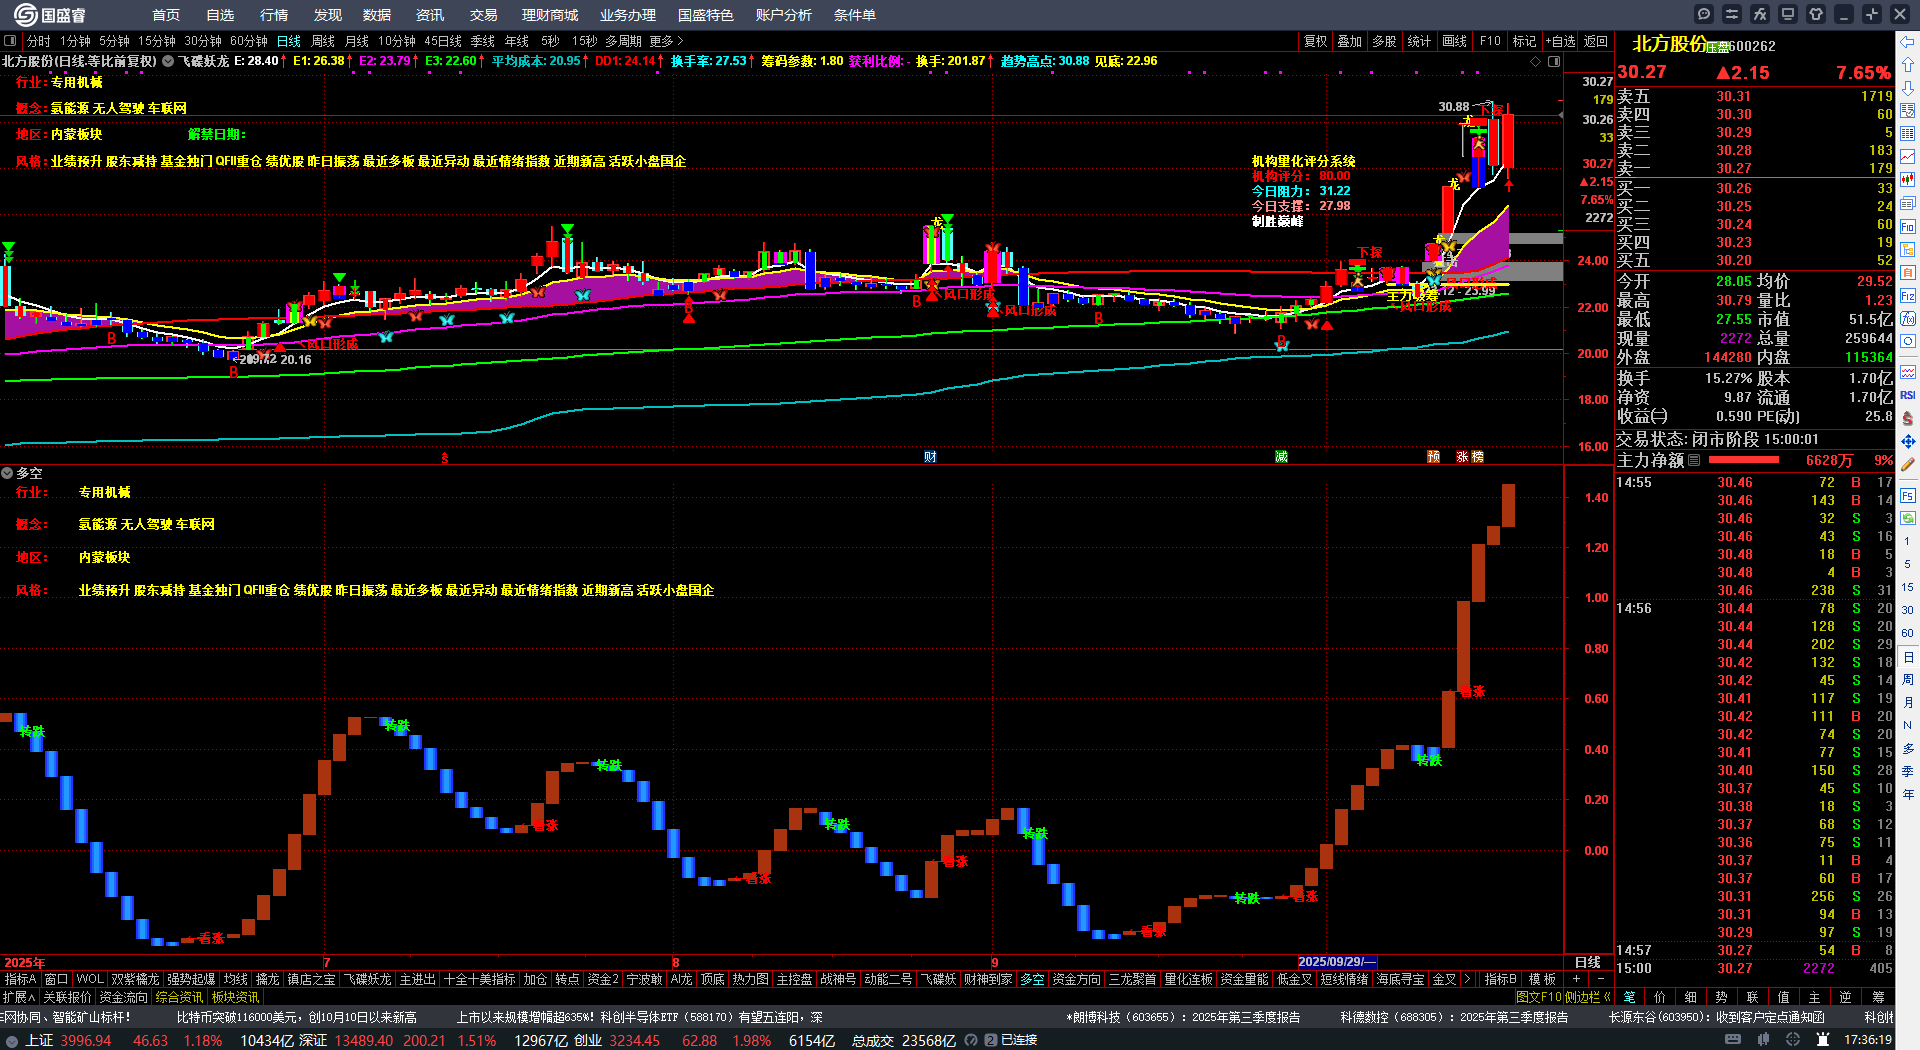1920x1050 pixels.
Task: Click the blue down arrow sidebar icon
Action: tap(1908, 88)
